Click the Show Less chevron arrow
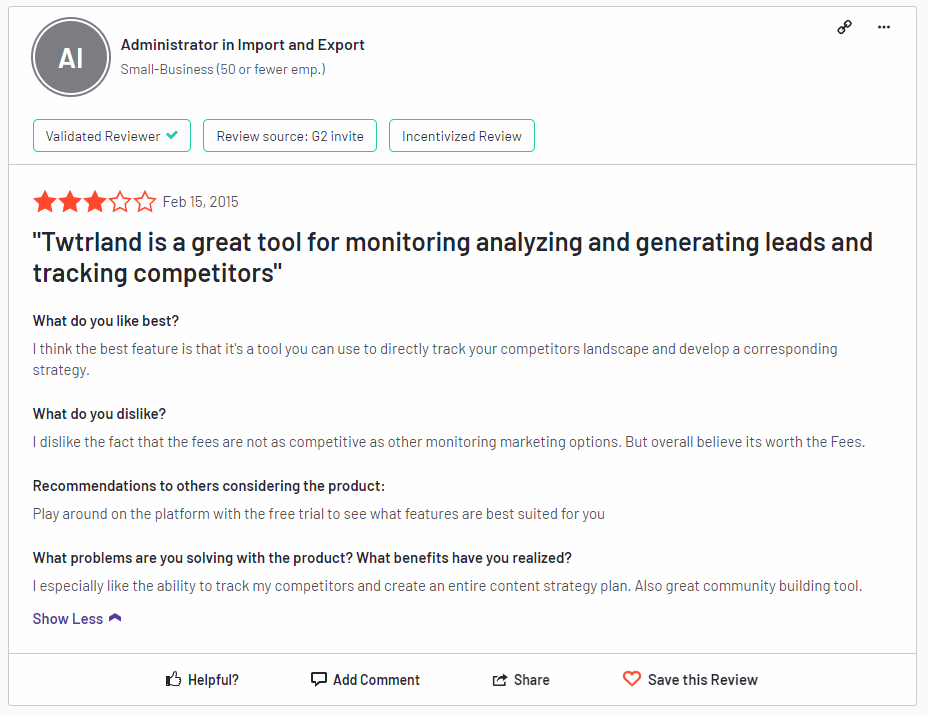 (115, 618)
